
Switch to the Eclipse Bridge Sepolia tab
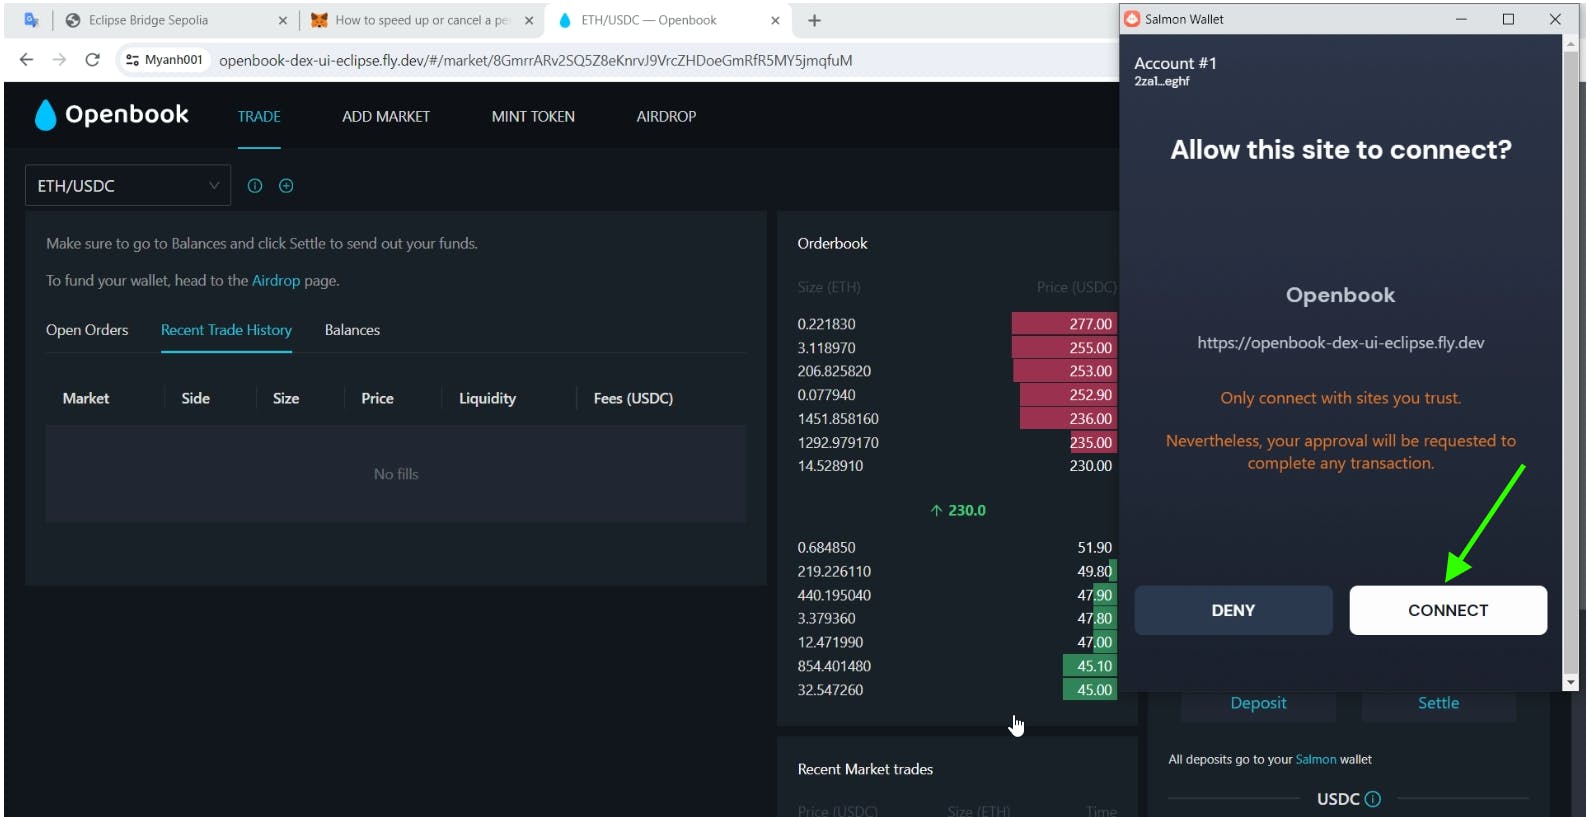[x=177, y=20]
